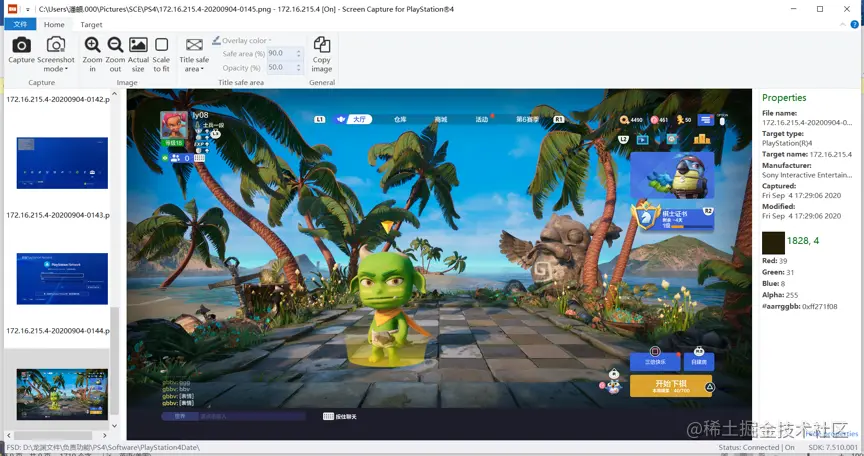Screen dimensions: 864x456
Task: Click file name 172.16.215.4-20200904-0142.p
Action: click(x=58, y=99)
